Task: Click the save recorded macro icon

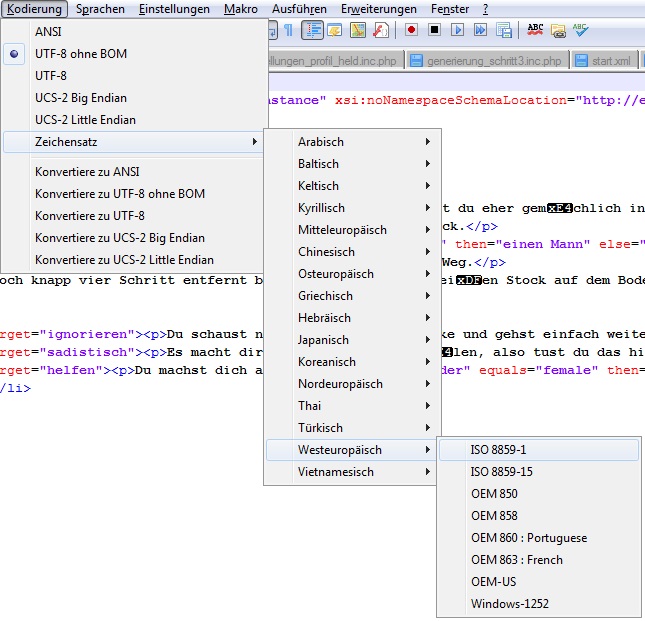Action: tap(503, 30)
